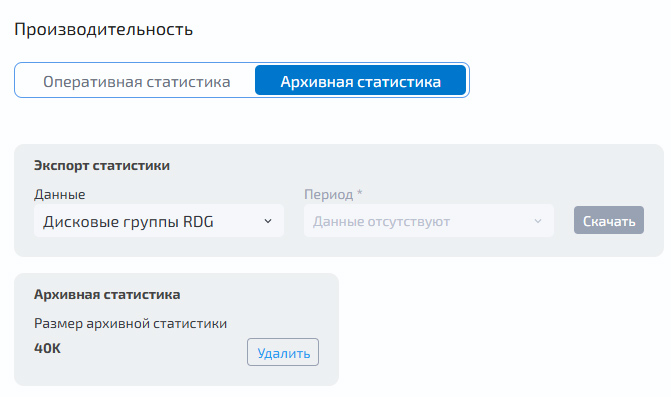Open the Данные dropdown Дисковые группы RDG
Viewport: 671px width, 397px height.
[x=159, y=221]
